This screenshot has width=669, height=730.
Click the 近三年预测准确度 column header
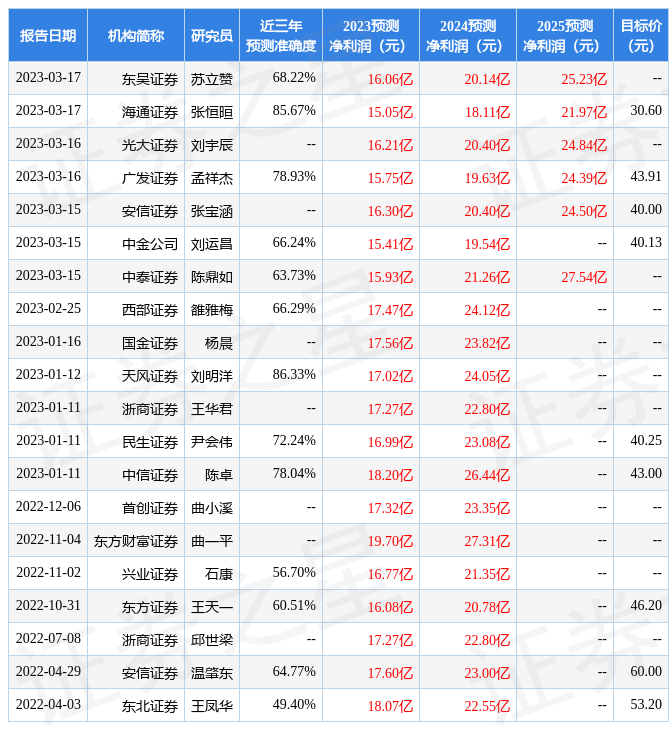(281, 35)
